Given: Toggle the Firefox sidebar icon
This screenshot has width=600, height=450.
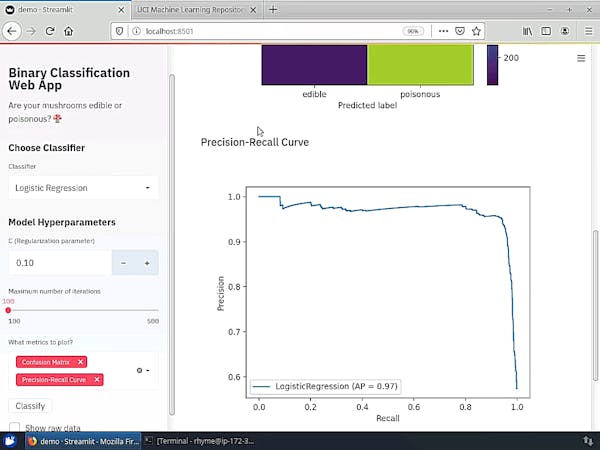Looking at the screenshot, I should [546, 31].
